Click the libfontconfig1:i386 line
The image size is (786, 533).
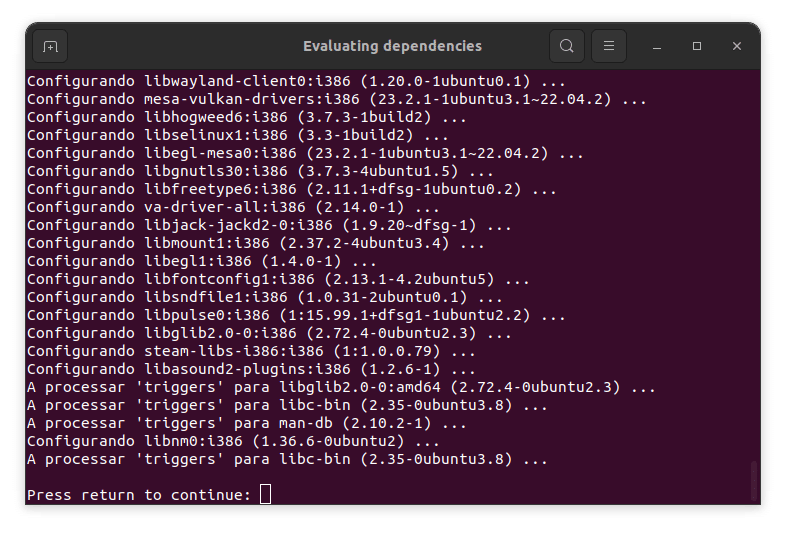[x=278, y=279]
